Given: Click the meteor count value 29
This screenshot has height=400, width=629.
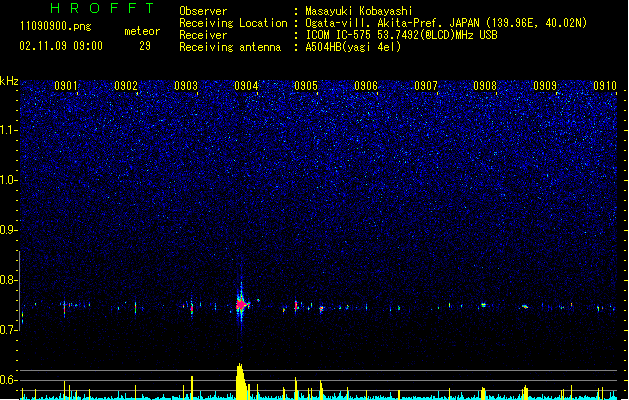Looking at the screenshot, I should click(x=145, y=46).
